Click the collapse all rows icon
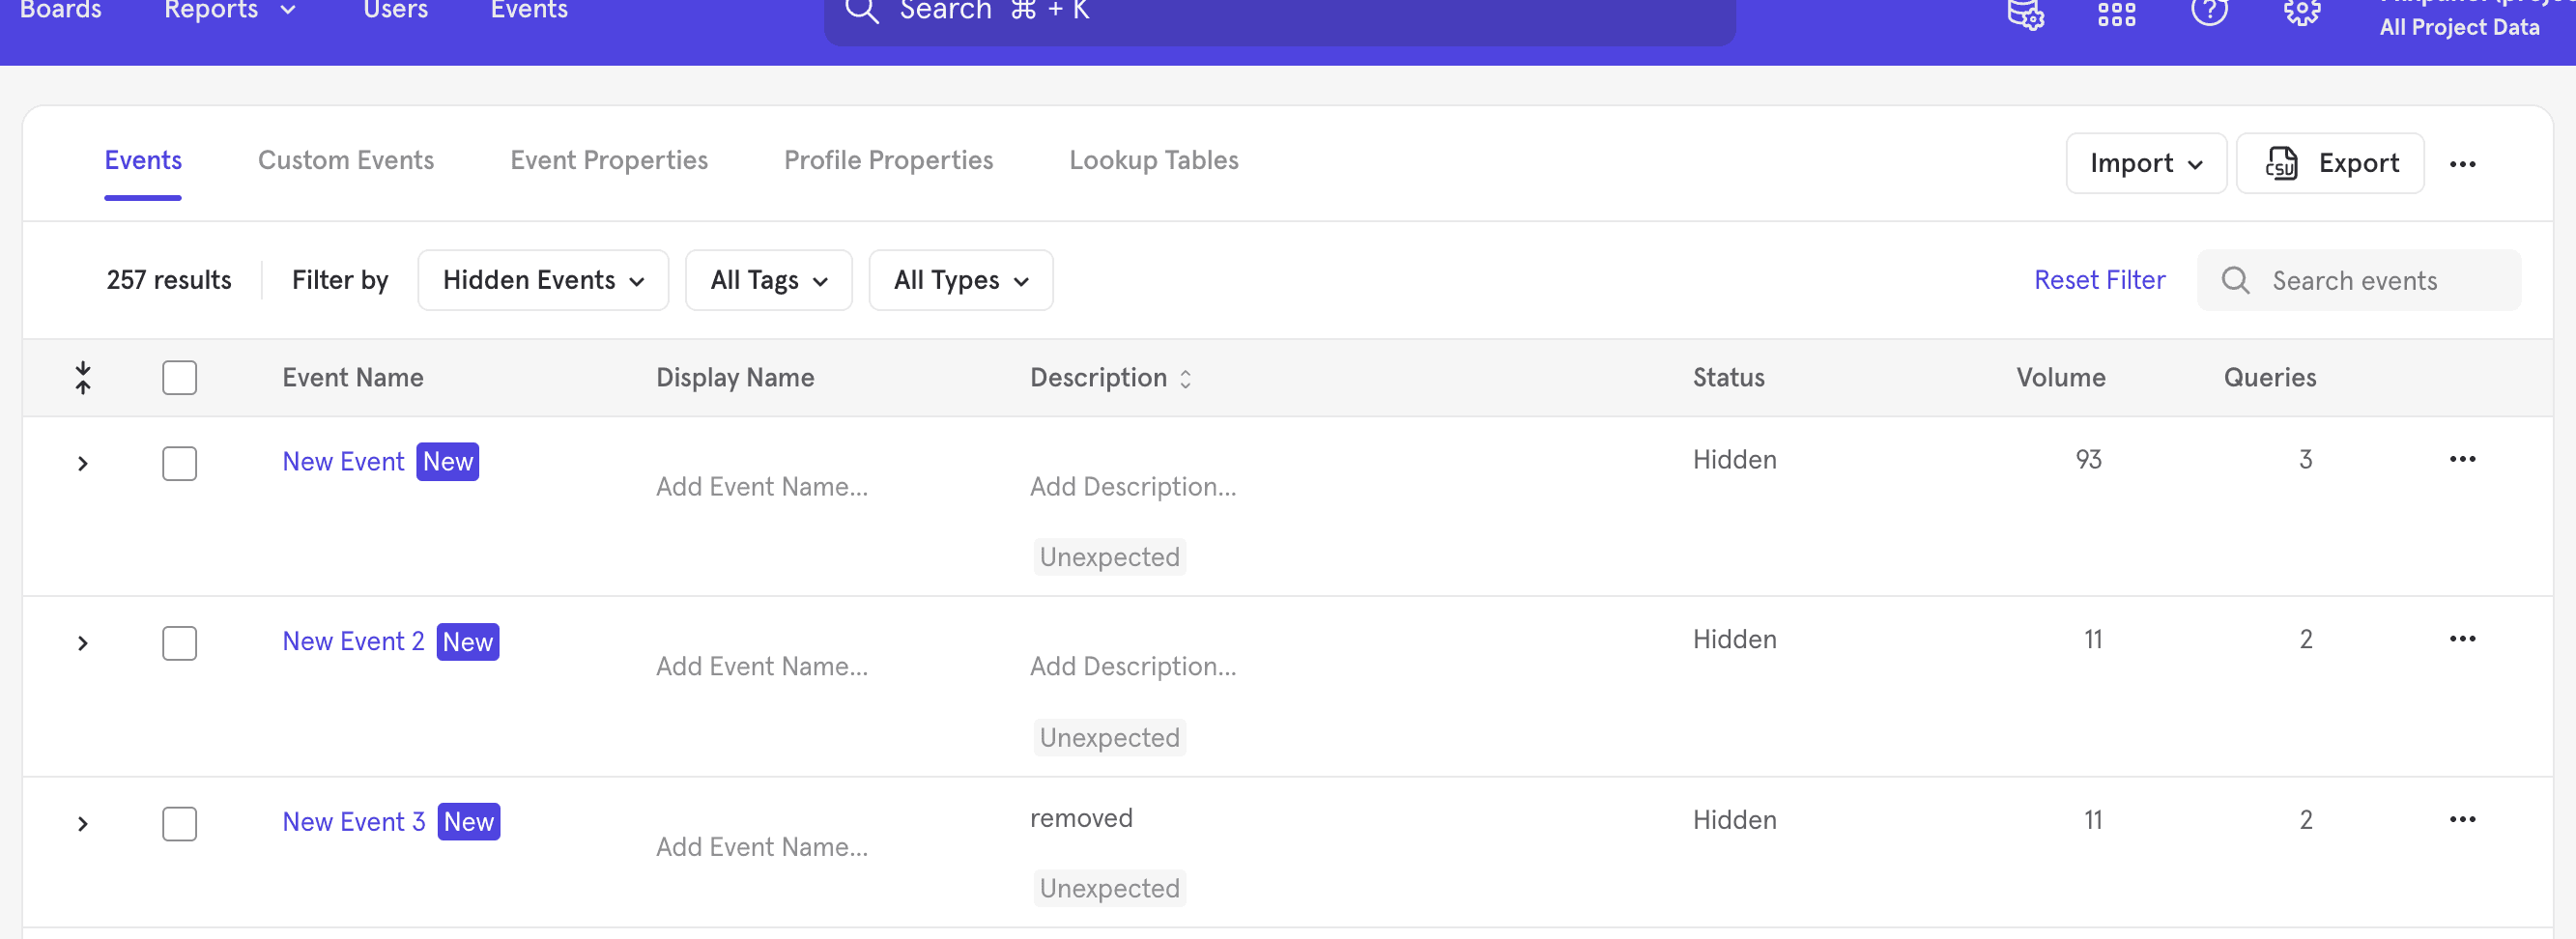The width and height of the screenshot is (2576, 939). pyautogui.click(x=83, y=378)
